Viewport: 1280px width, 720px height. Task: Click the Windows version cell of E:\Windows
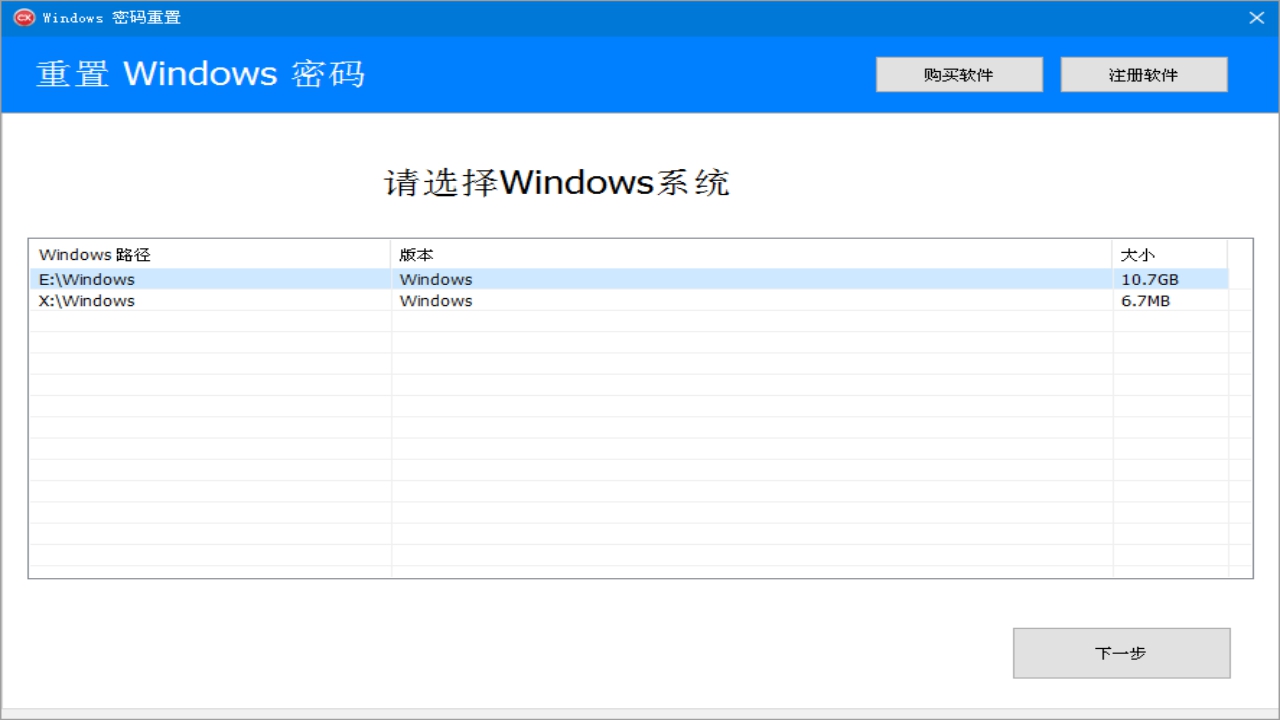coord(436,279)
